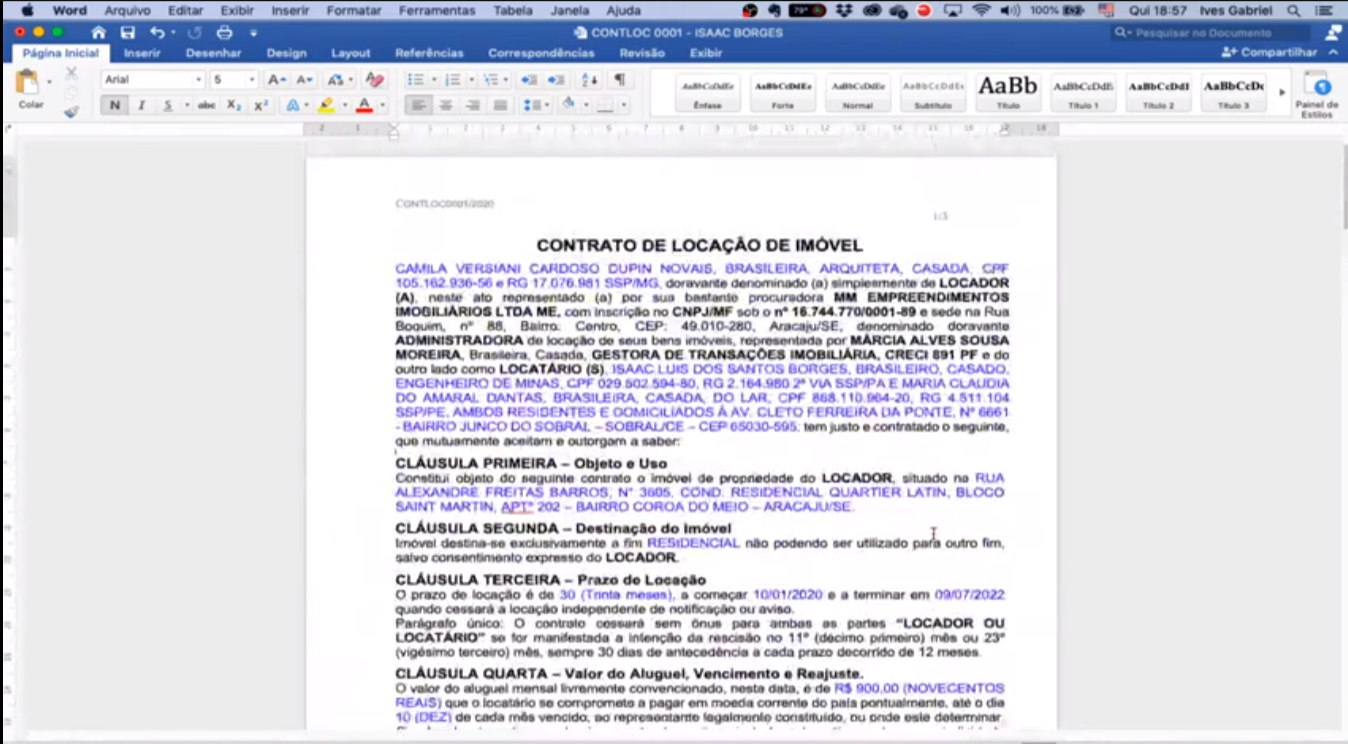Click the Format Painter brush icon
The width and height of the screenshot is (1348, 744).
[71, 112]
